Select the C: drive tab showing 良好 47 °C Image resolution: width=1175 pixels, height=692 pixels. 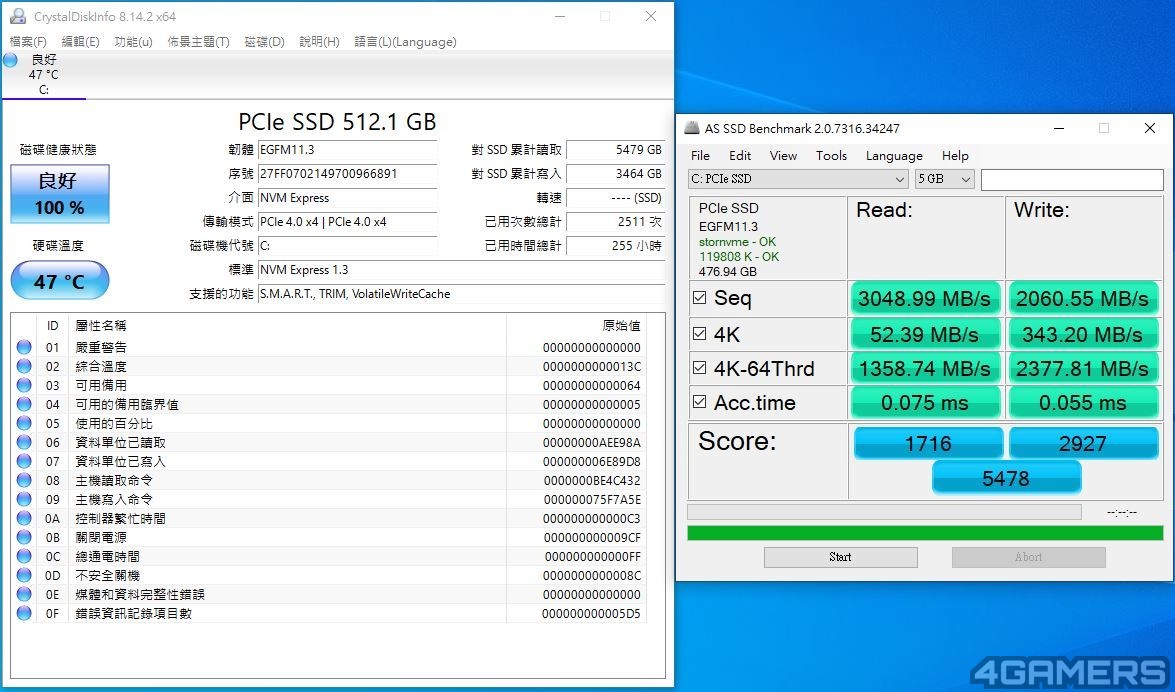click(43, 74)
